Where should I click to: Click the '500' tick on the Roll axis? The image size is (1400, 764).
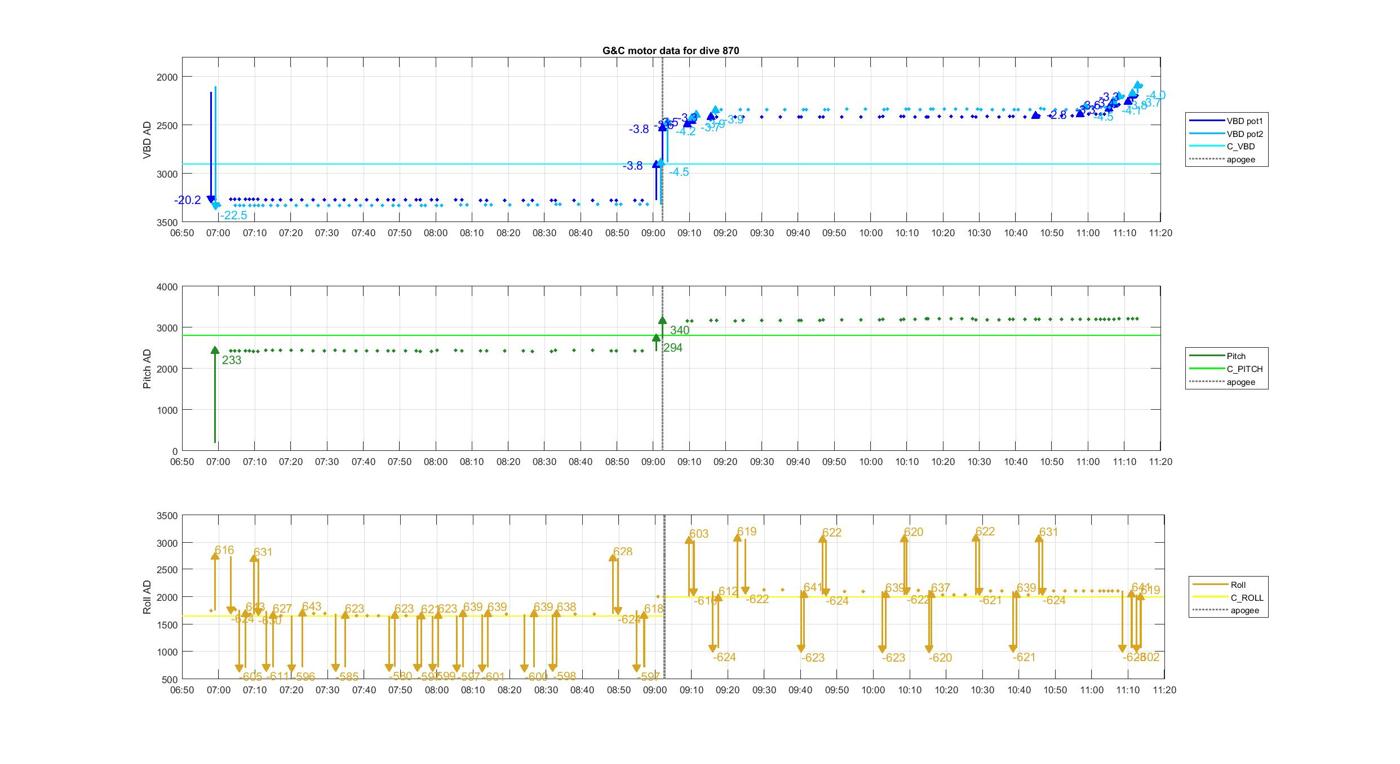click(x=169, y=680)
